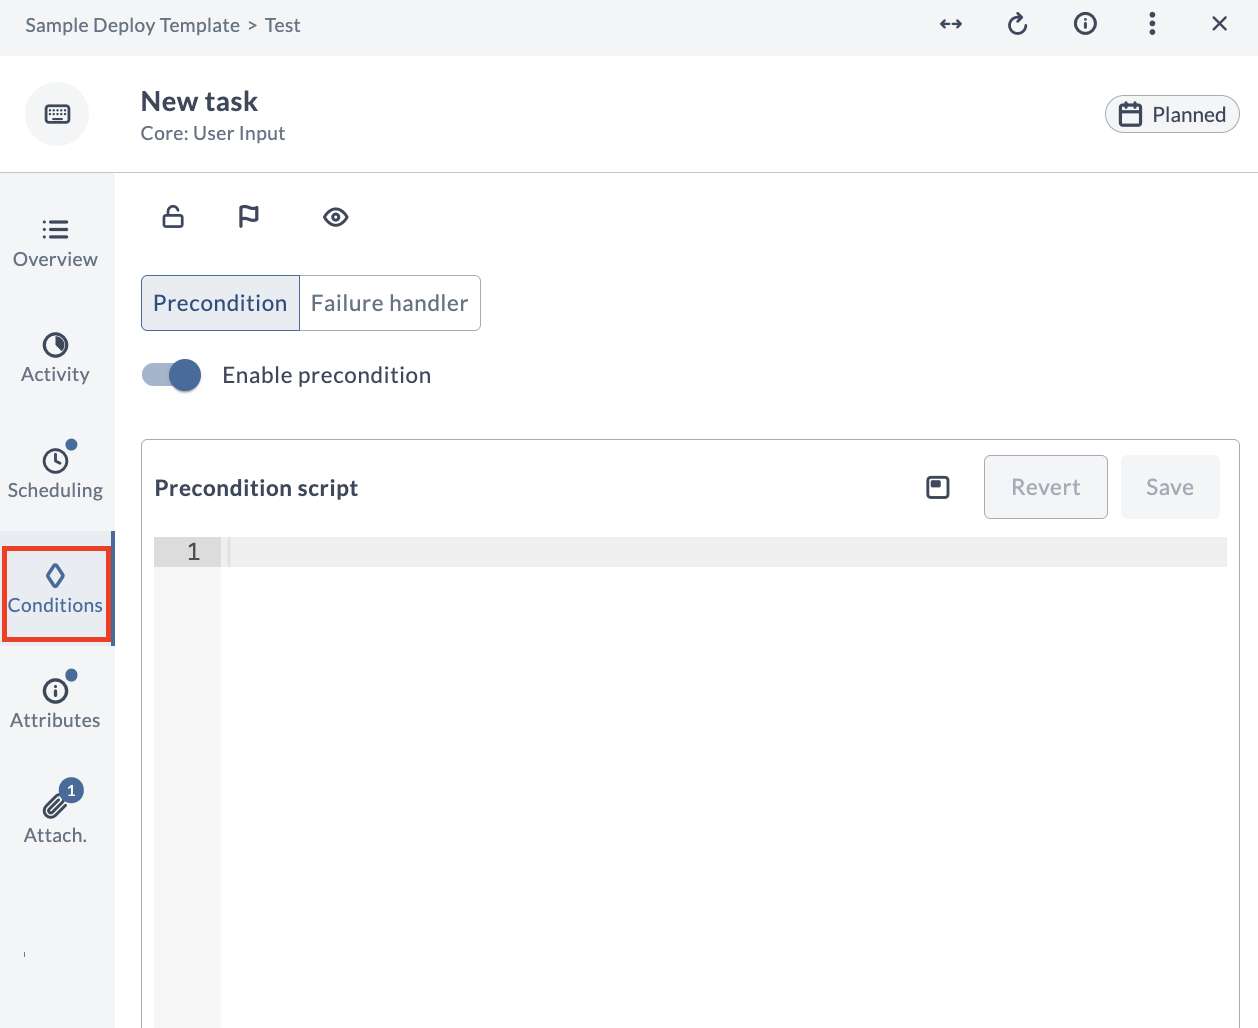Screen dimensions: 1258x1028
Task: Open the info circle icon in header
Action: [x=1085, y=24]
